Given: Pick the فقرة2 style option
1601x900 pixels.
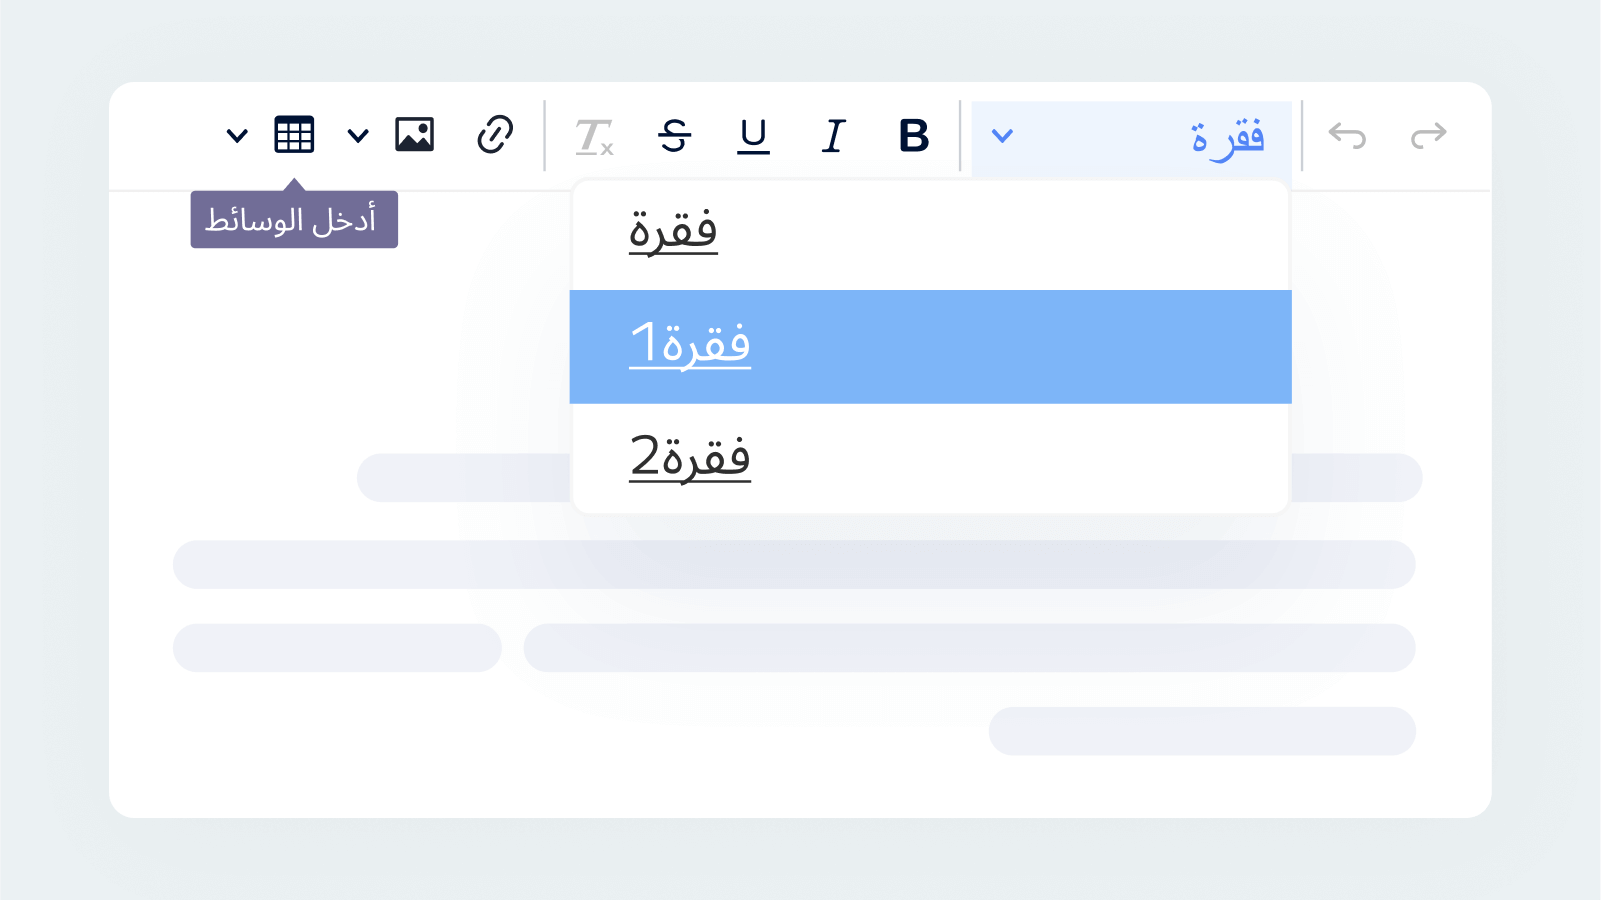Looking at the screenshot, I should [930, 458].
